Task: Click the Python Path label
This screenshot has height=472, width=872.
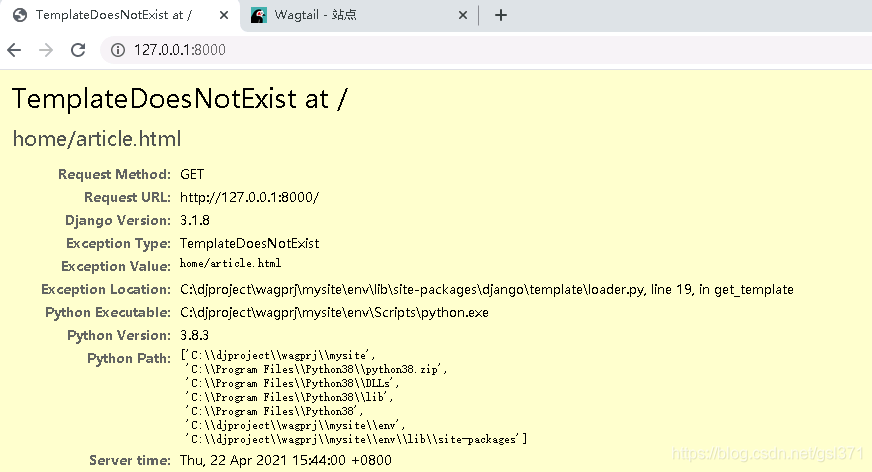Action: 129,358
